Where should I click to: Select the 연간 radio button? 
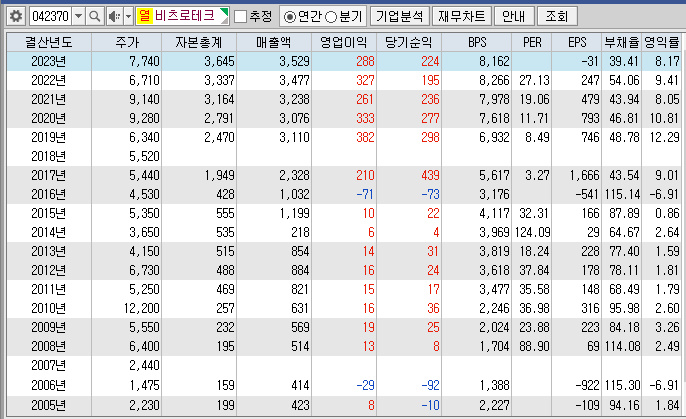290,17
